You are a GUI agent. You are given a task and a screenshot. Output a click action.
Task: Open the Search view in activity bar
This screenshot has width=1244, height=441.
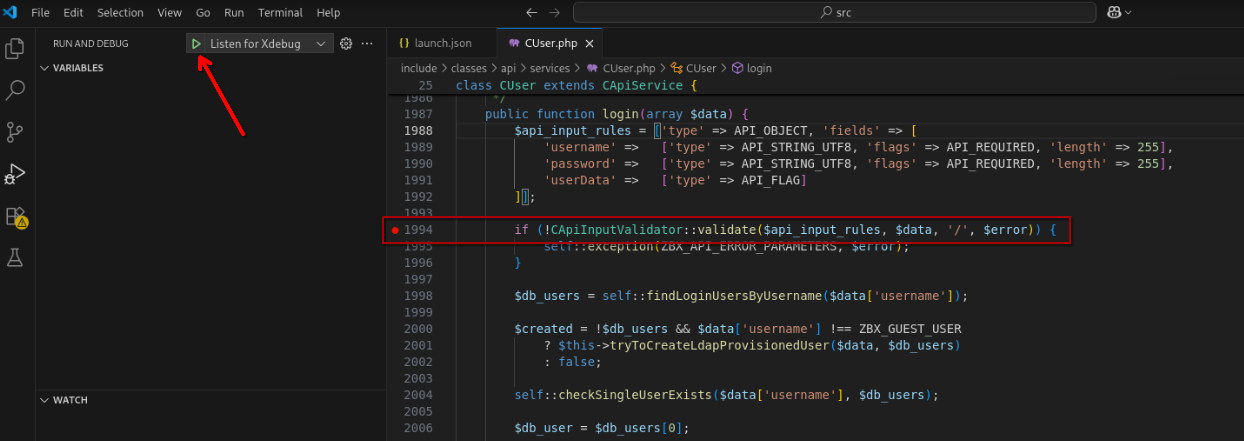15,90
